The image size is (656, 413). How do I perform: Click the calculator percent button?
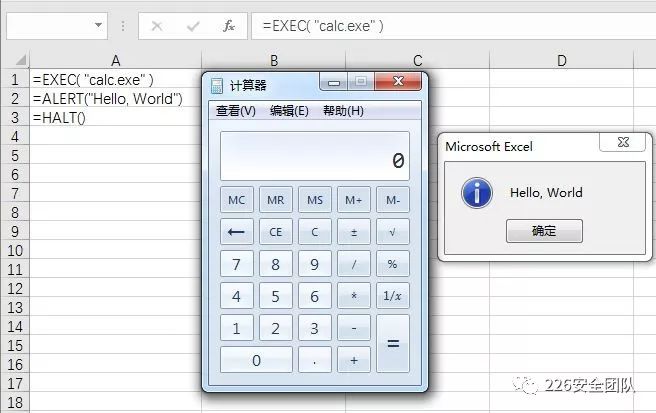tap(392, 264)
